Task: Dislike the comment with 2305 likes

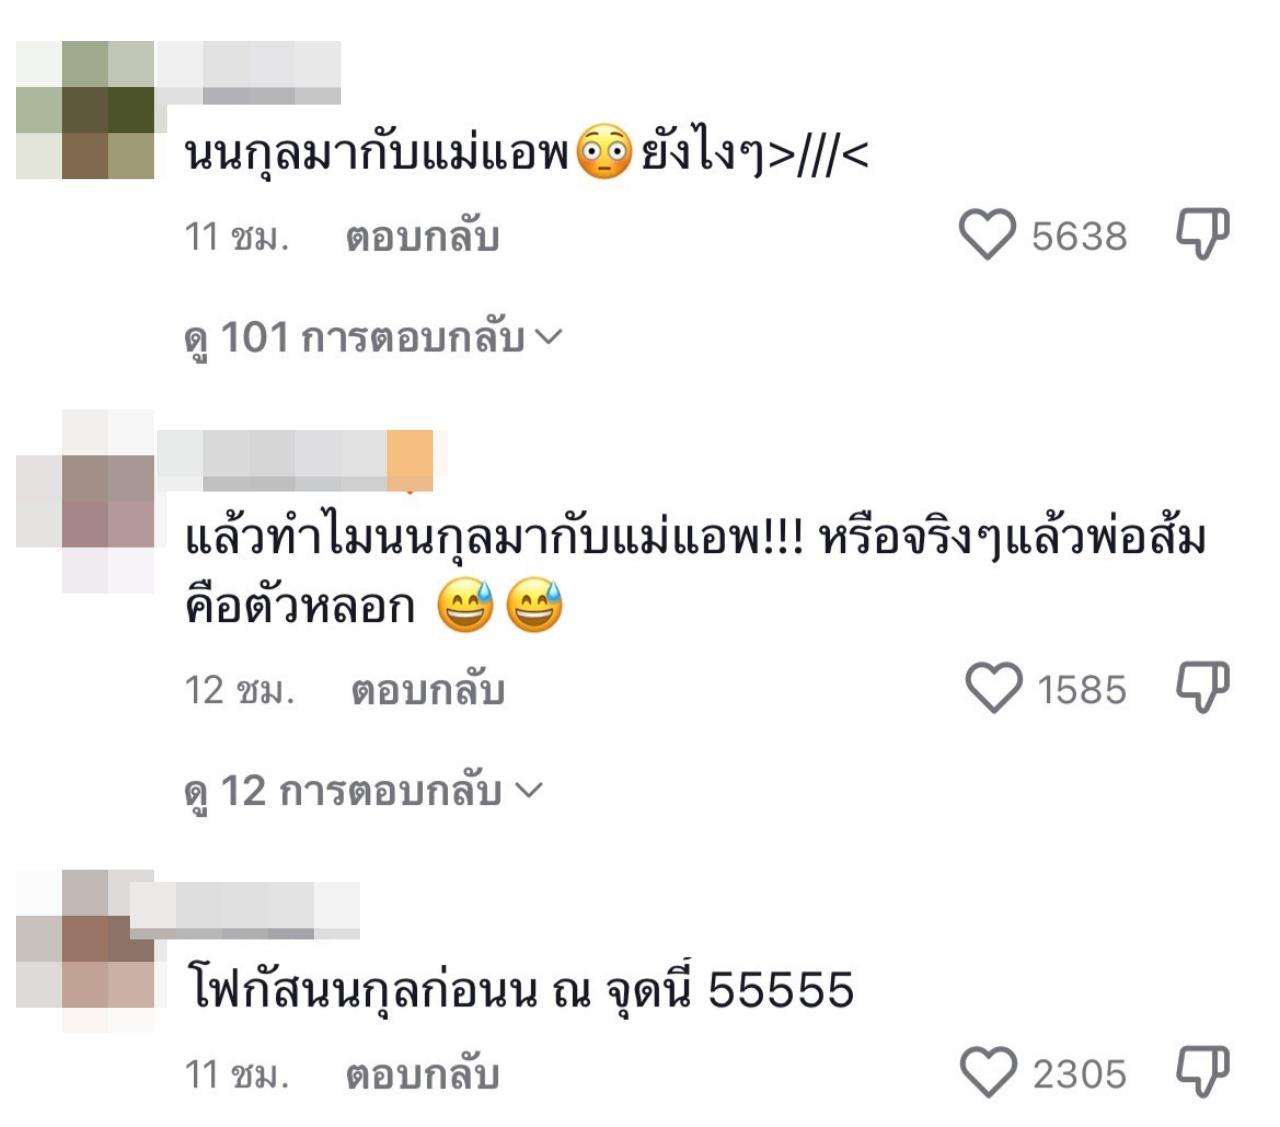Action: pos(1202,1072)
